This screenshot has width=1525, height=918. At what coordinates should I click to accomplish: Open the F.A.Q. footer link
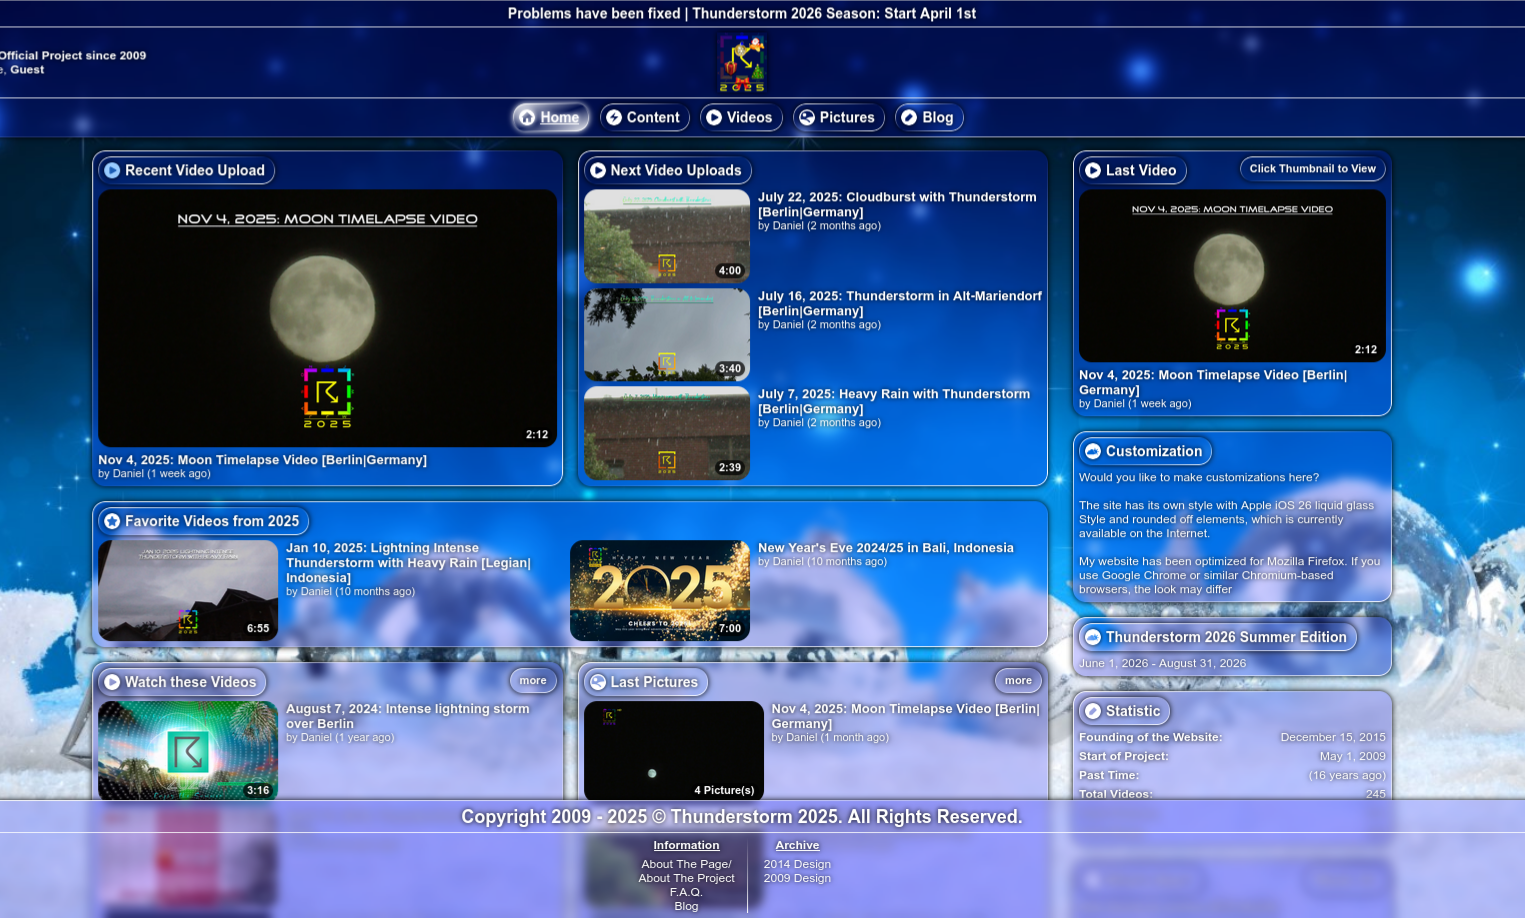686,892
